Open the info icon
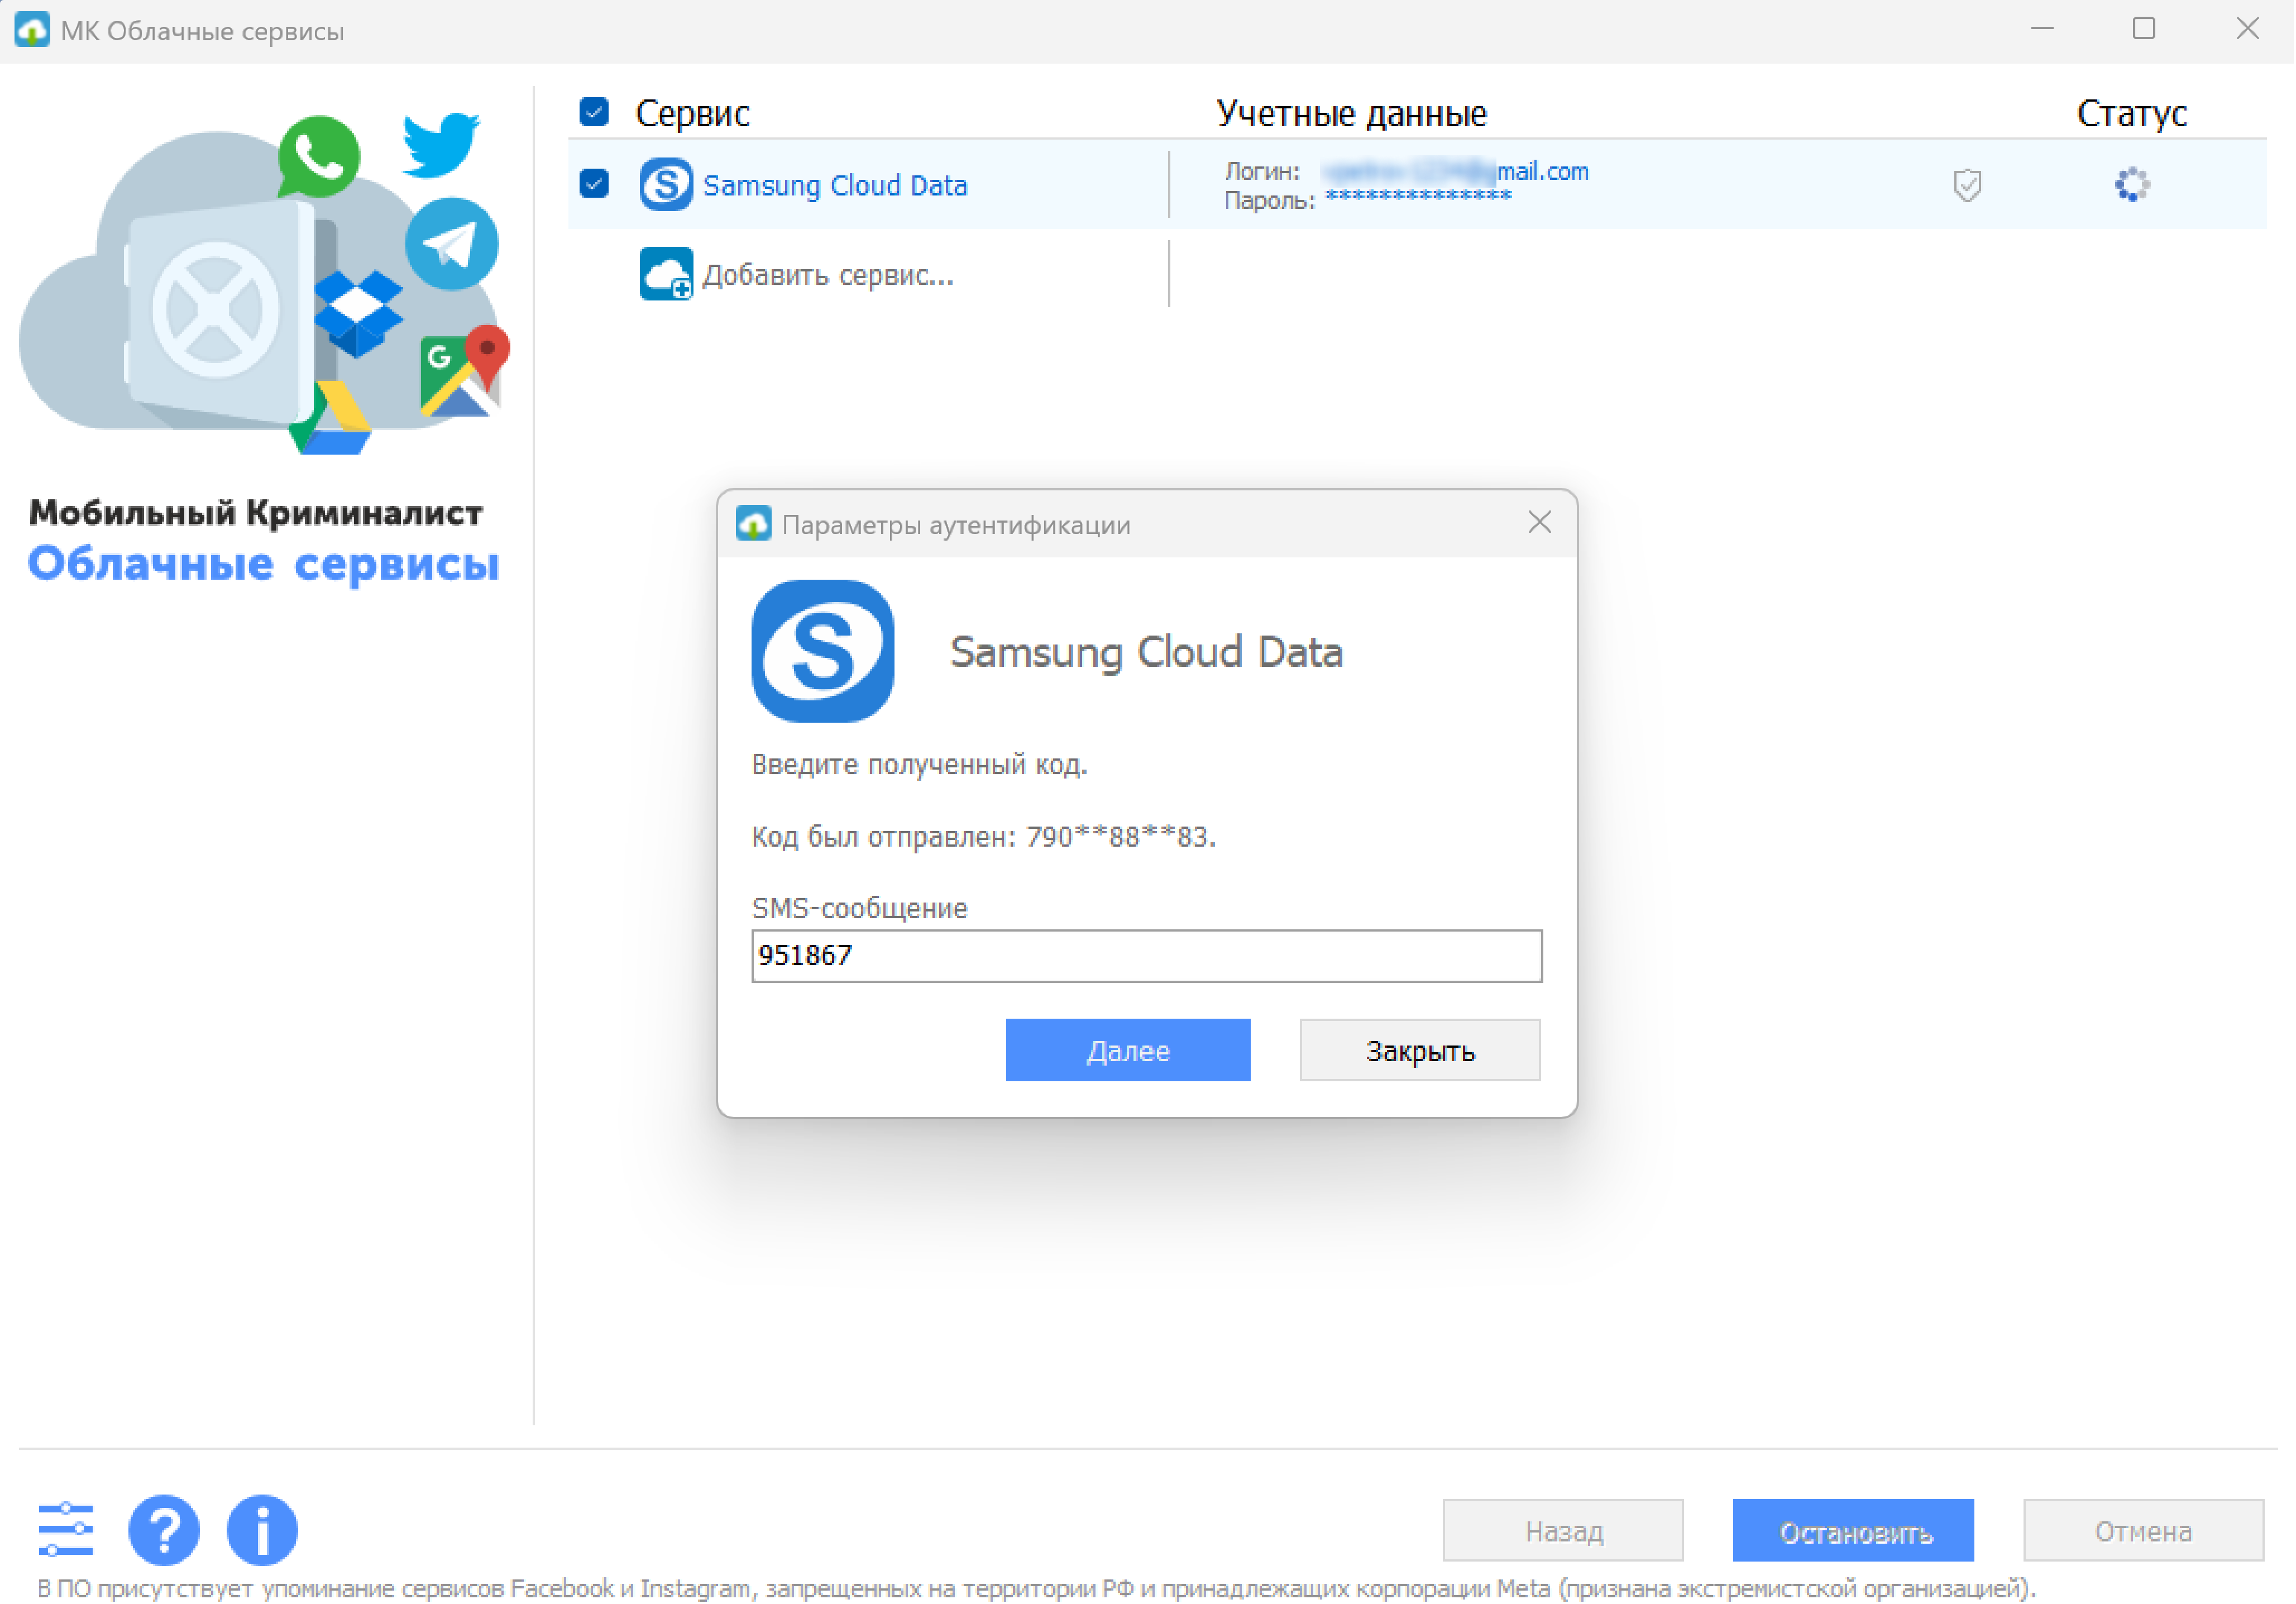 click(262, 1529)
